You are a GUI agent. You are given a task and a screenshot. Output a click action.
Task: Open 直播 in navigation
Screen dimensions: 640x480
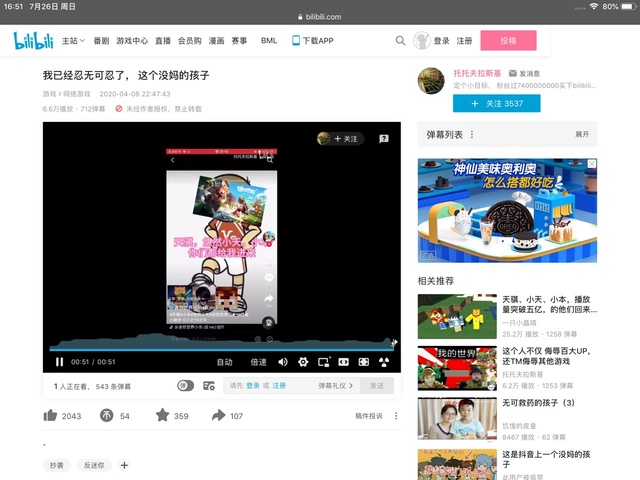163,40
